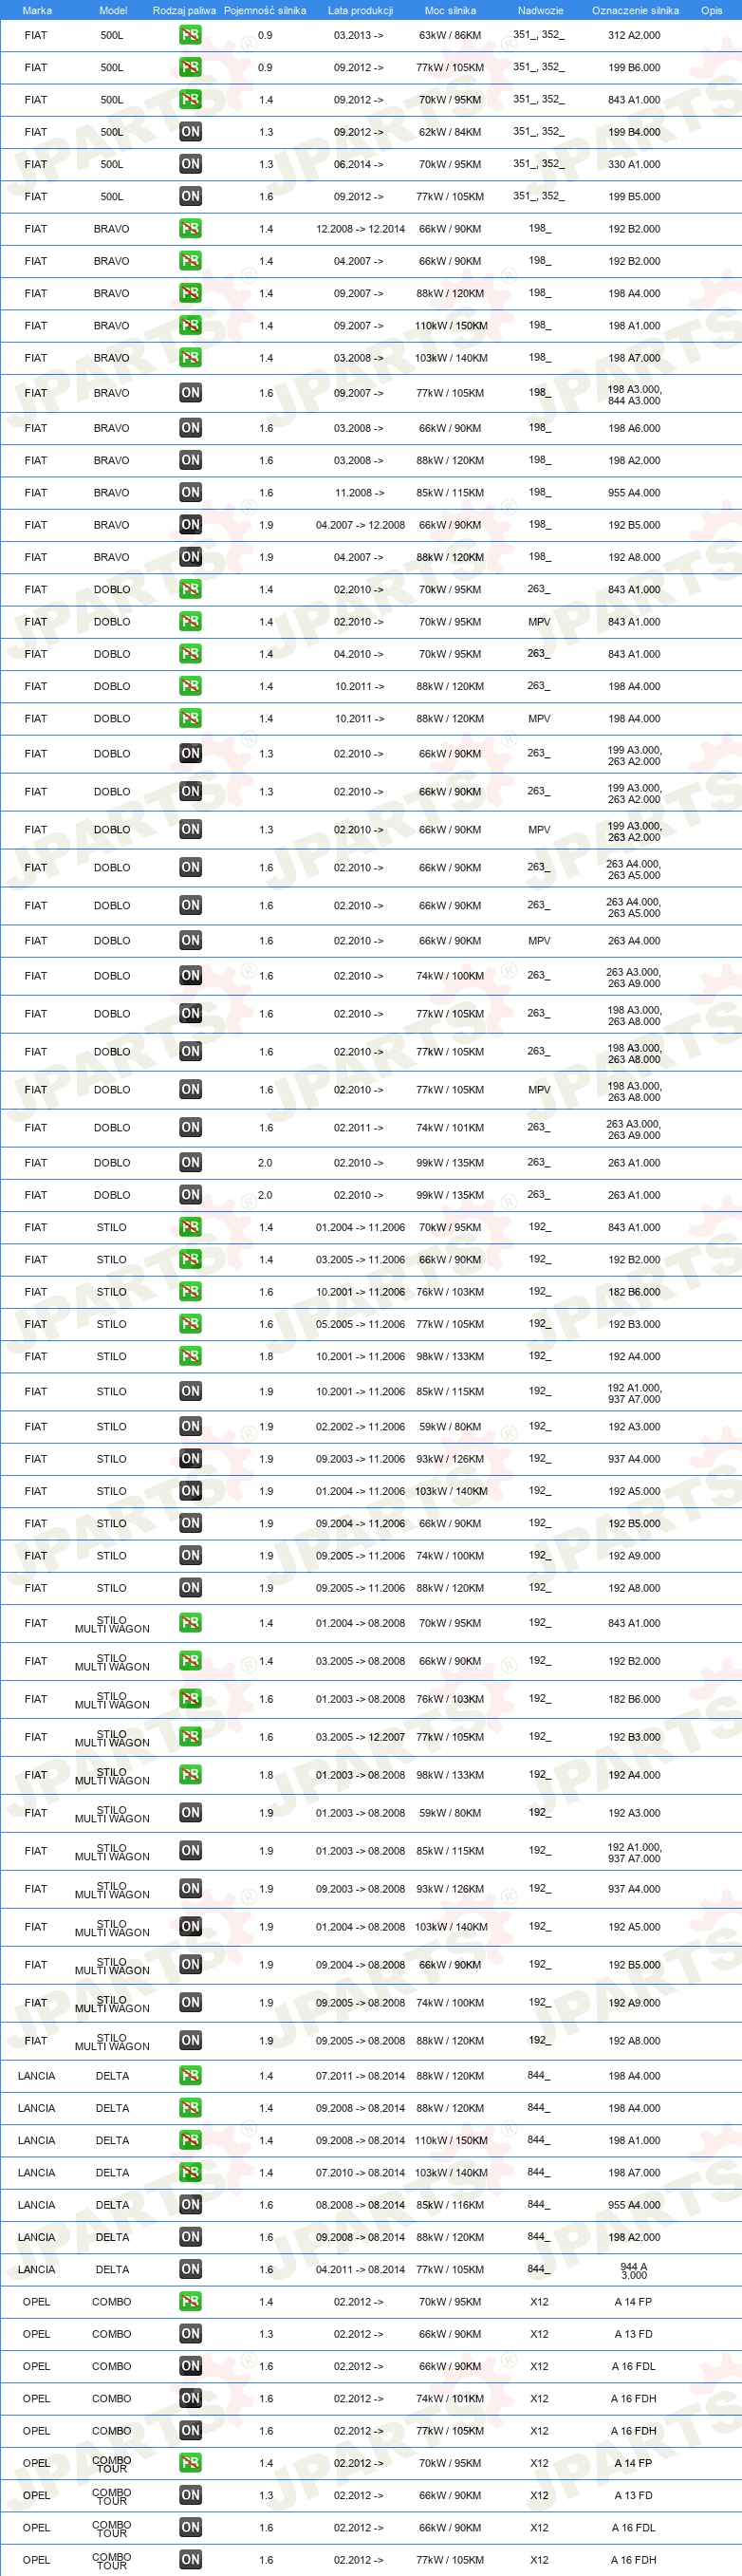Click diesel icon in Doblo 74kW / 100KM row
Viewport: 742px width, 2576px height.
190,975
